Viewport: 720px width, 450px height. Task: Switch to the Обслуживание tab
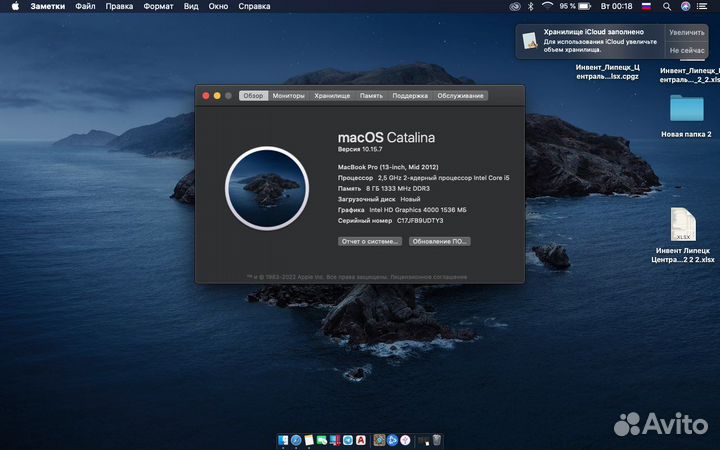460,96
